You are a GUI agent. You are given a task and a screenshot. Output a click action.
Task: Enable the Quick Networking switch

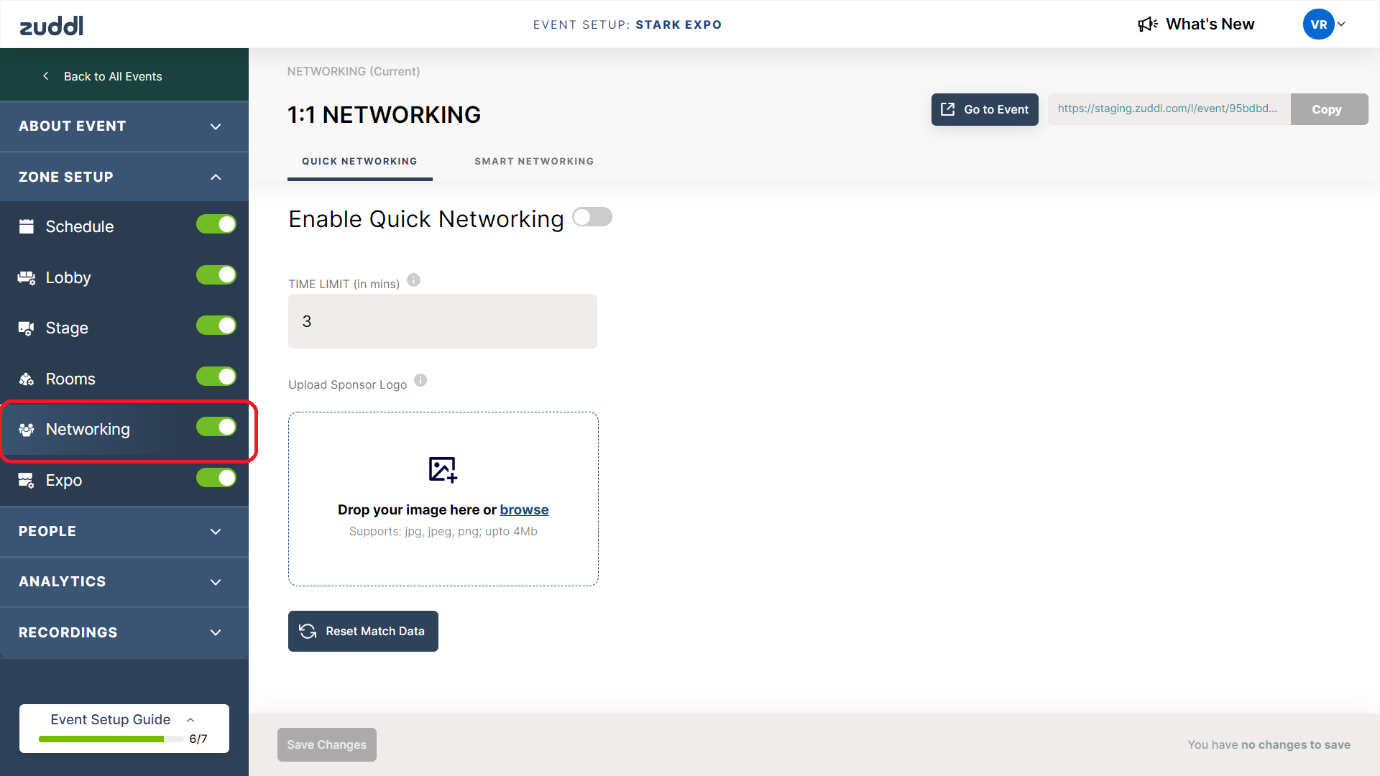(x=592, y=217)
